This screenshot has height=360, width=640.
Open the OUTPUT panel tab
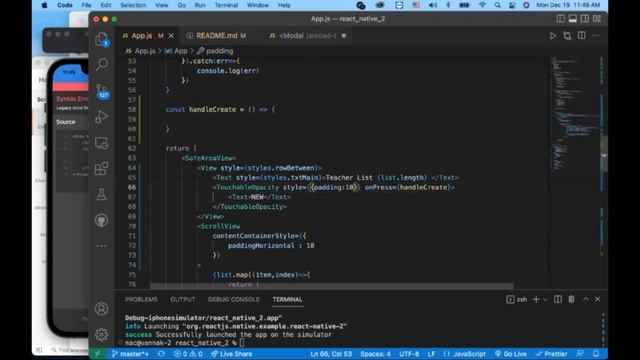182,299
